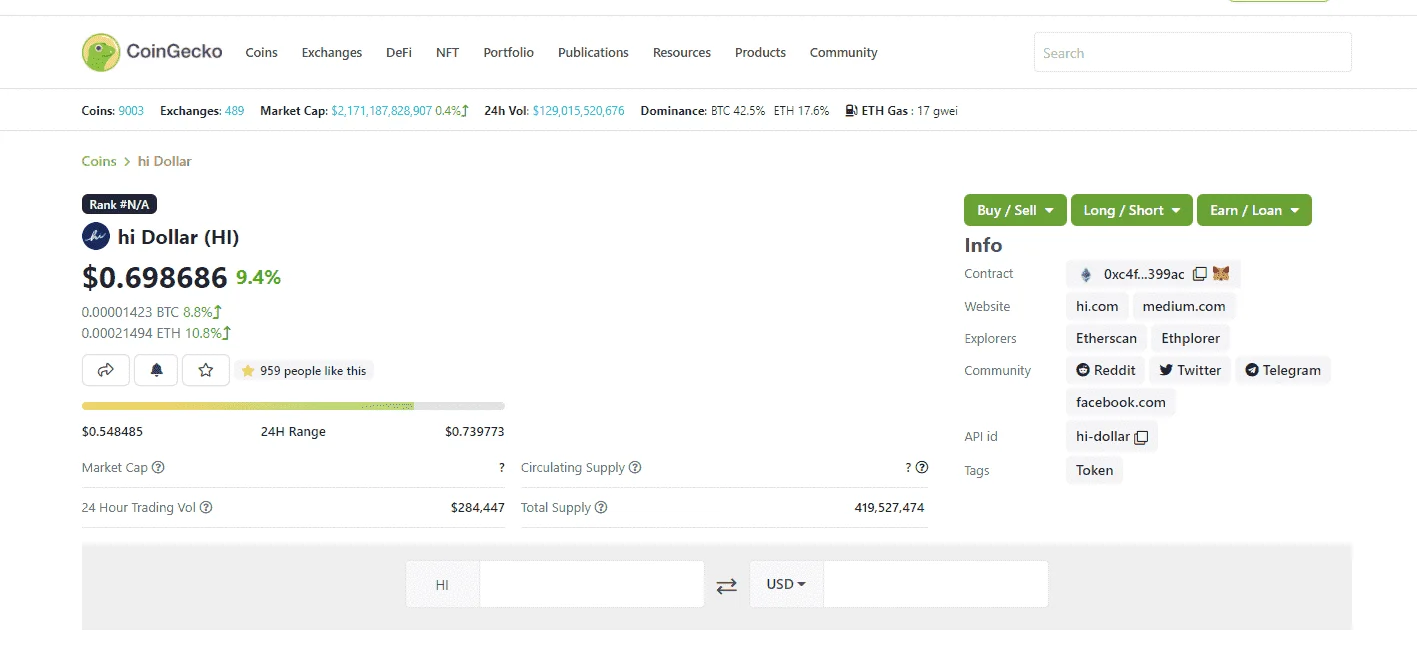Open Publications menu
Screen dimensions: 1417x663
(x=593, y=52)
